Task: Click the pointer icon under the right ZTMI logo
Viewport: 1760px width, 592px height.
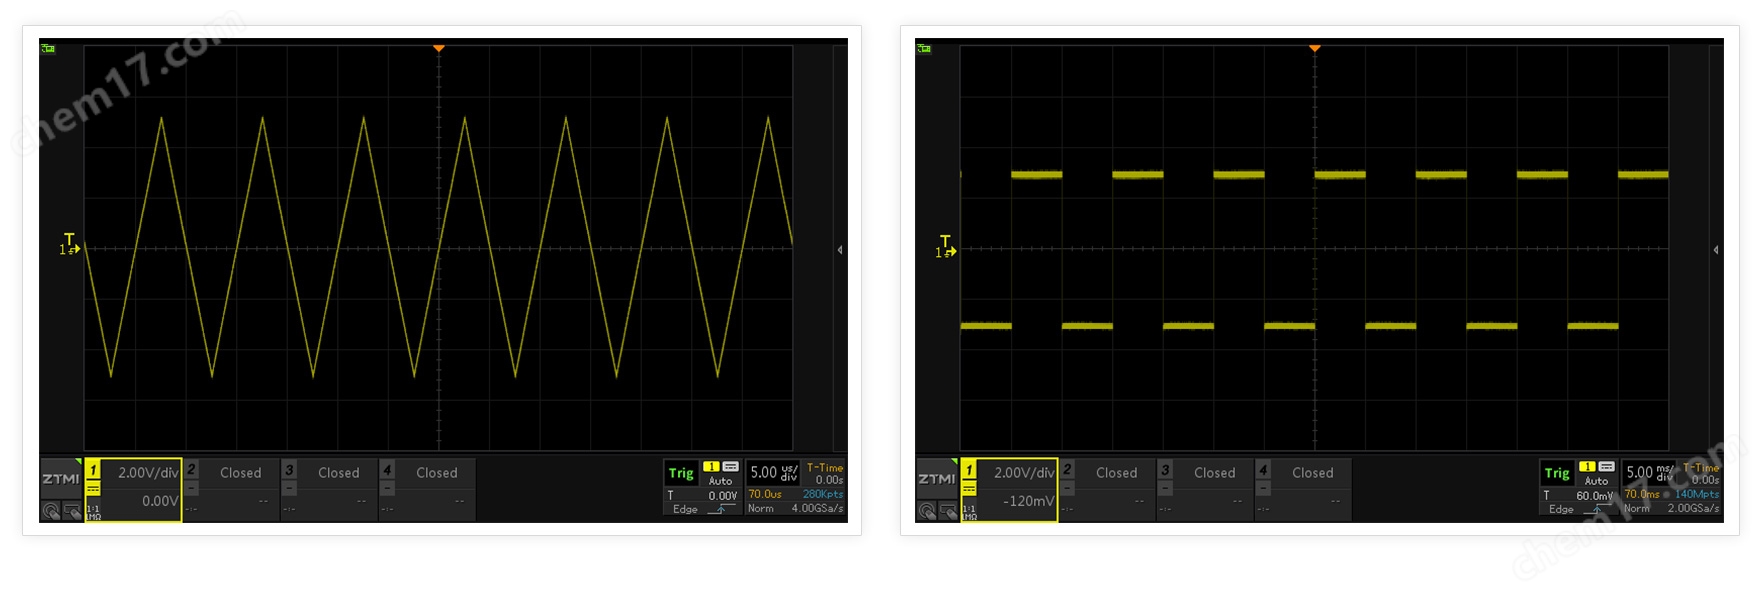Action: pos(948,511)
